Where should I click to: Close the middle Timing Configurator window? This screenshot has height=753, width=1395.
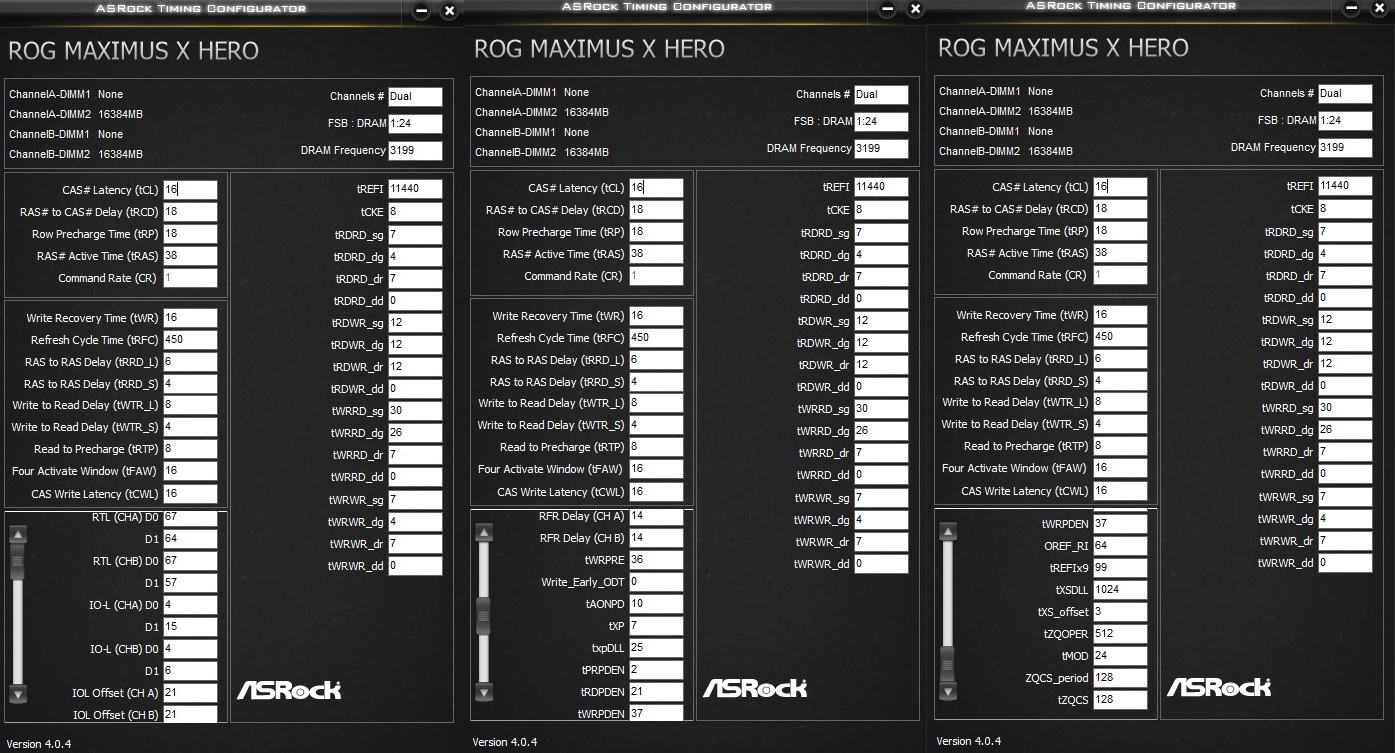click(915, 9)
